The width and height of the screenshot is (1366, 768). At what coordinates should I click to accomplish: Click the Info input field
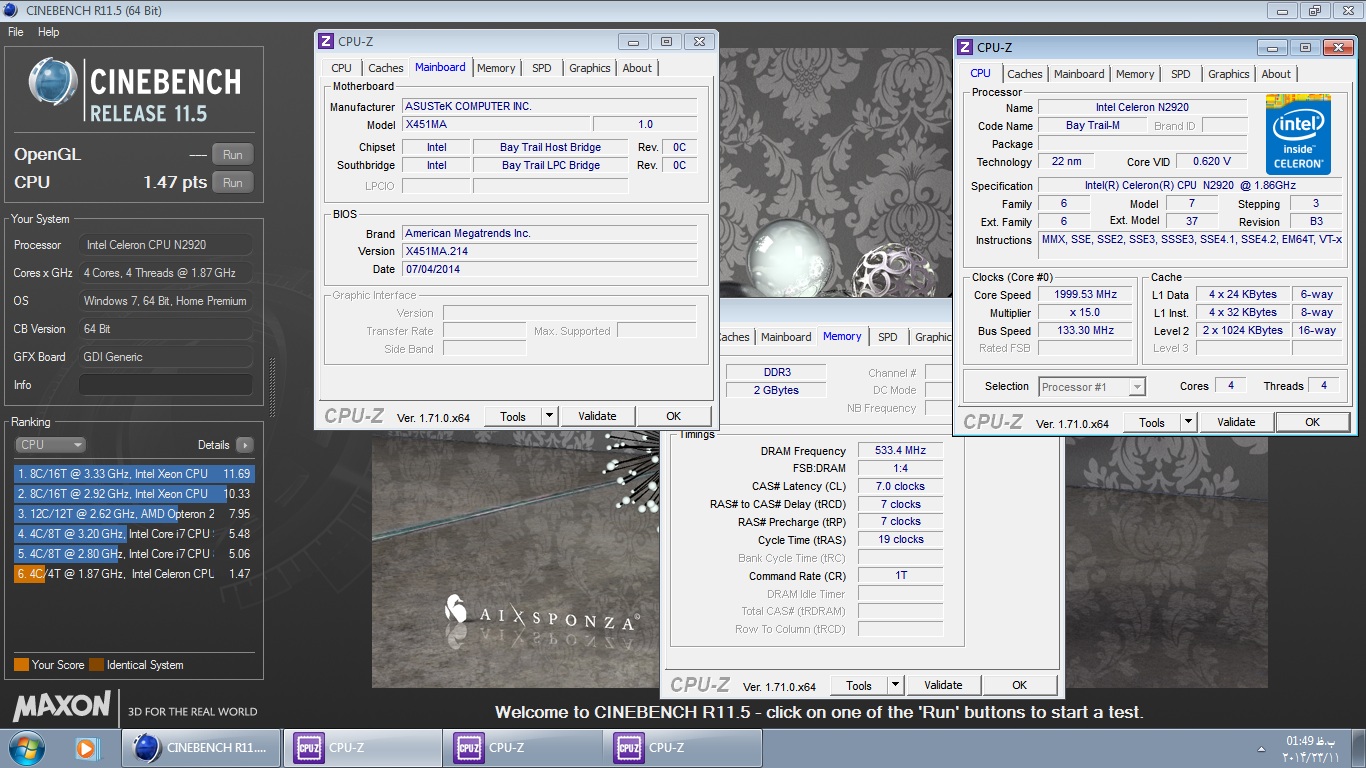click(x=165, y=385)
